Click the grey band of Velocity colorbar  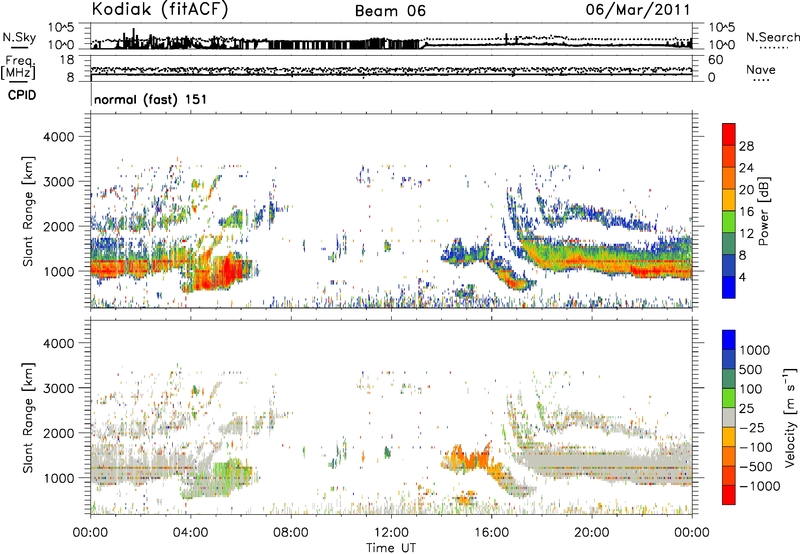point(729,418)
